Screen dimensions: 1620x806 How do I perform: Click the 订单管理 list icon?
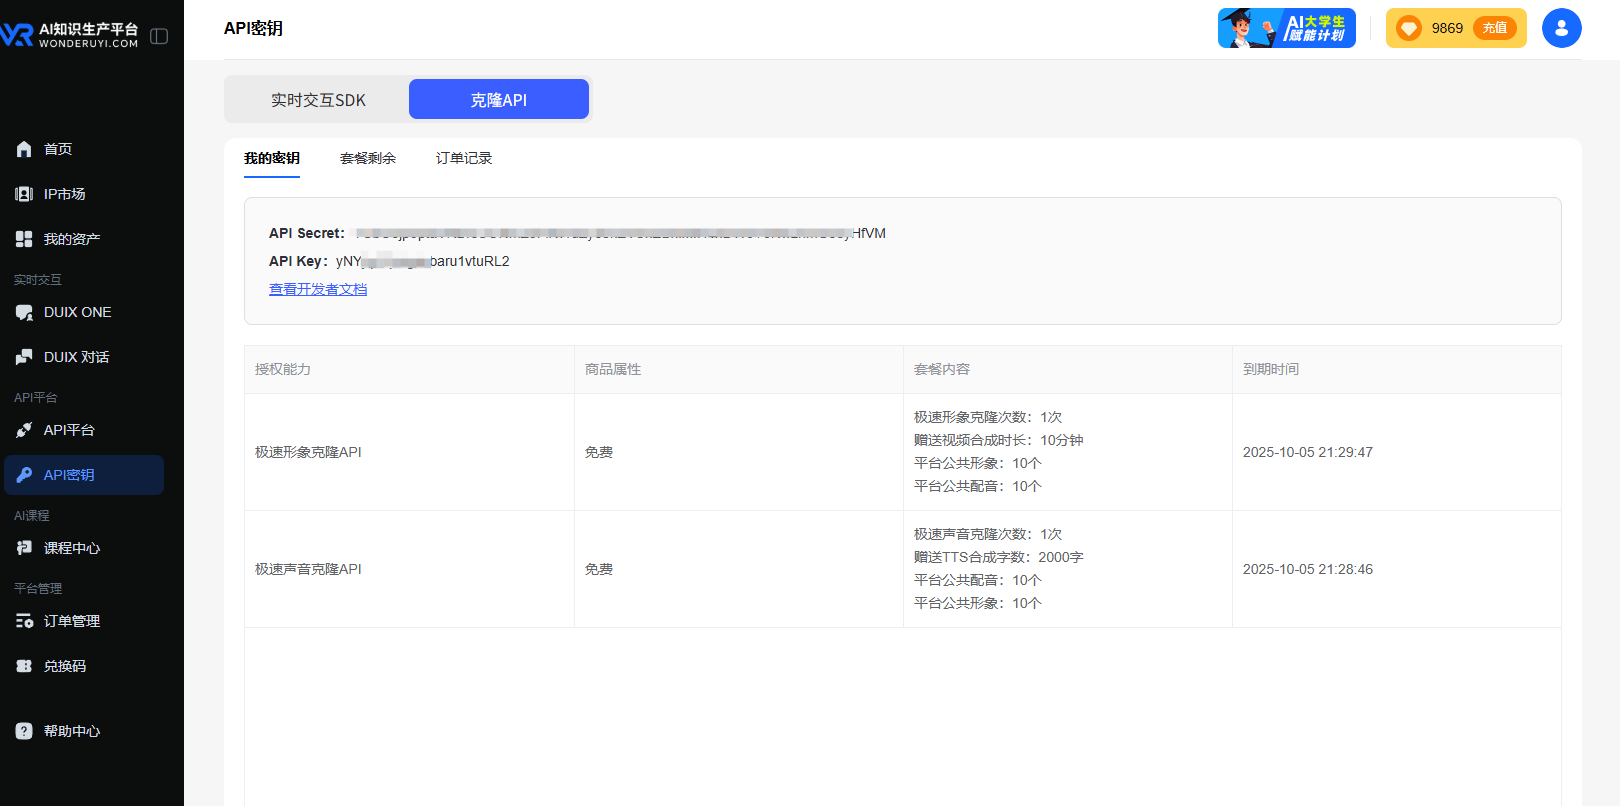[24, 621]
